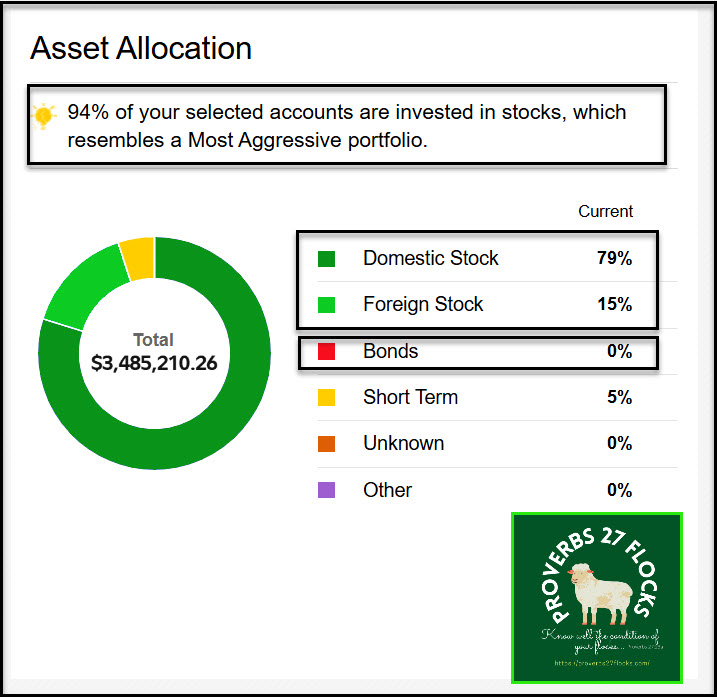Open the Bonds allocation row
Viewport: 717px width, 697px height.
pos(391,352)
